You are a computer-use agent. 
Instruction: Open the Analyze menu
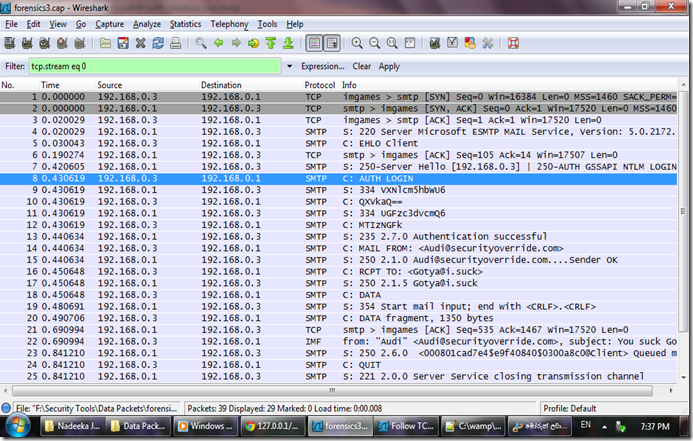(x=147, y=24)
